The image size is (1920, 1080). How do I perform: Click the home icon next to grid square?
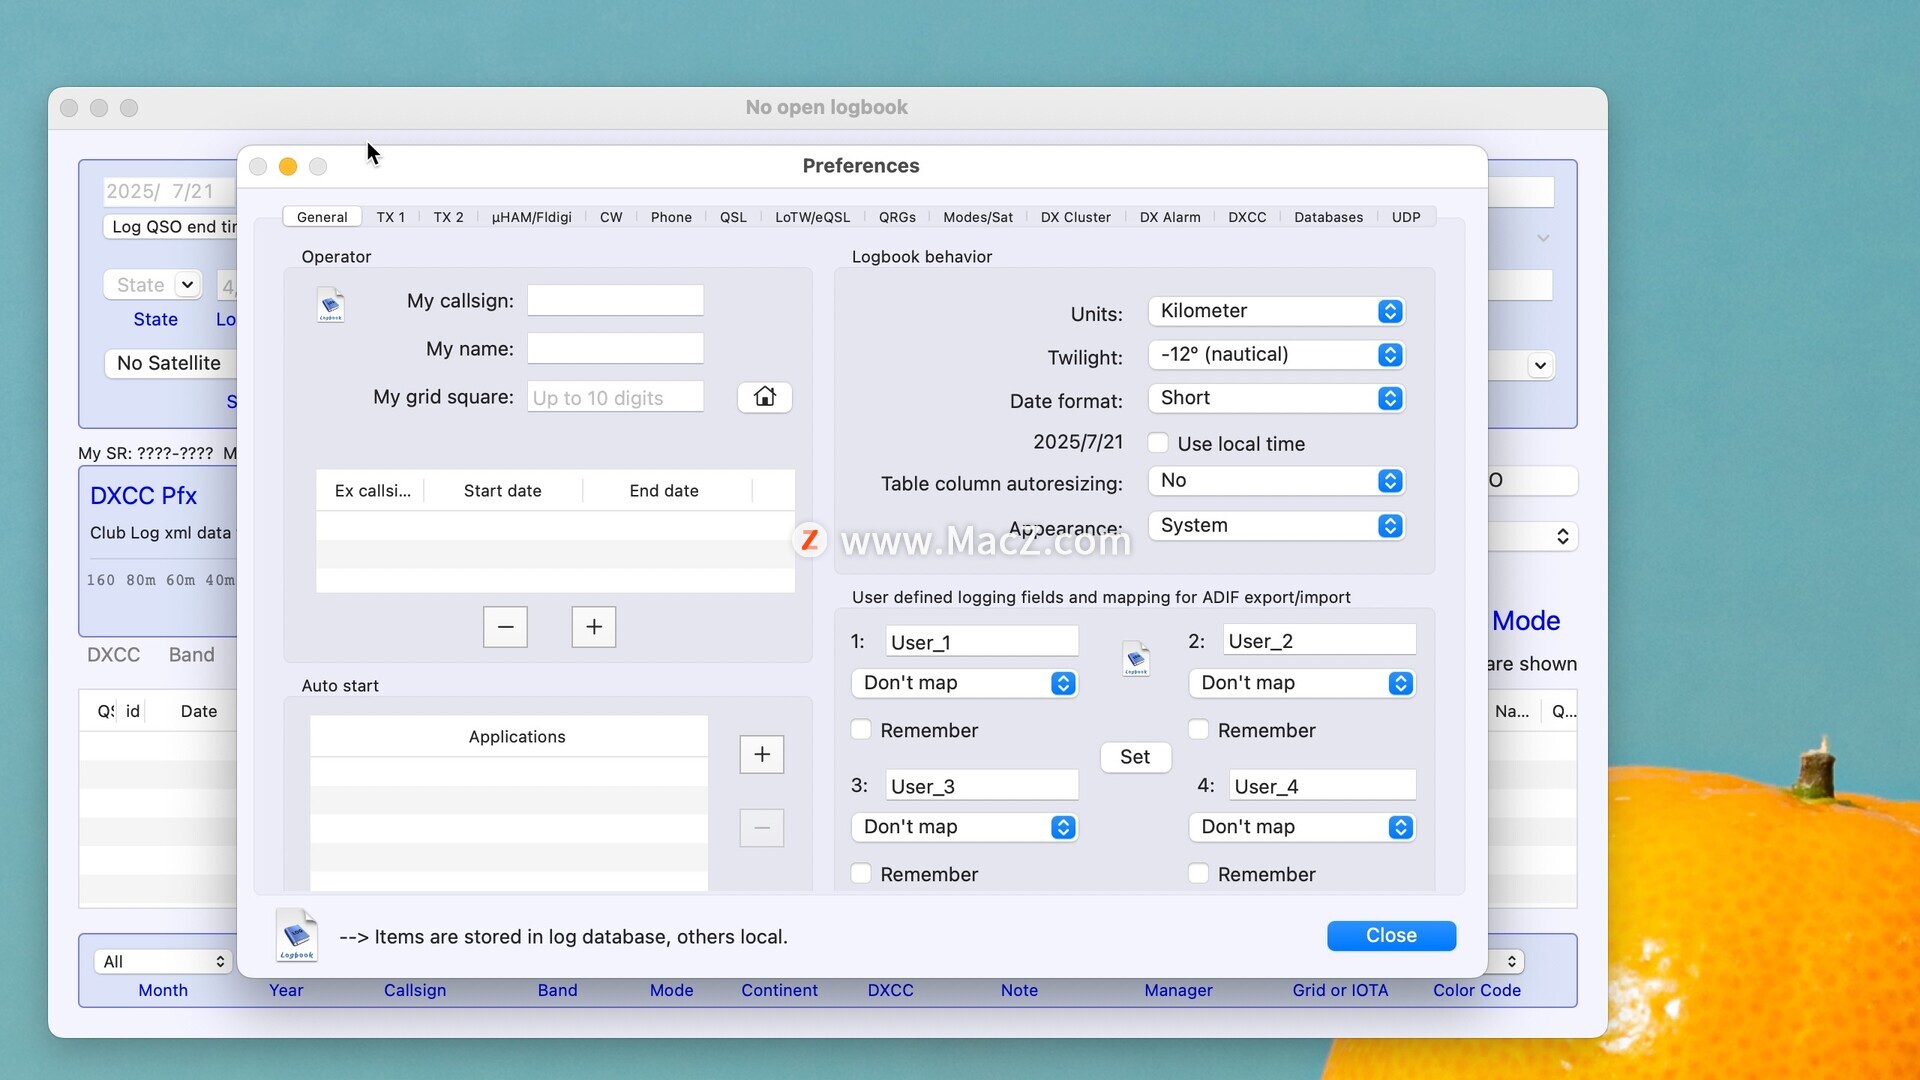point(765,397)
